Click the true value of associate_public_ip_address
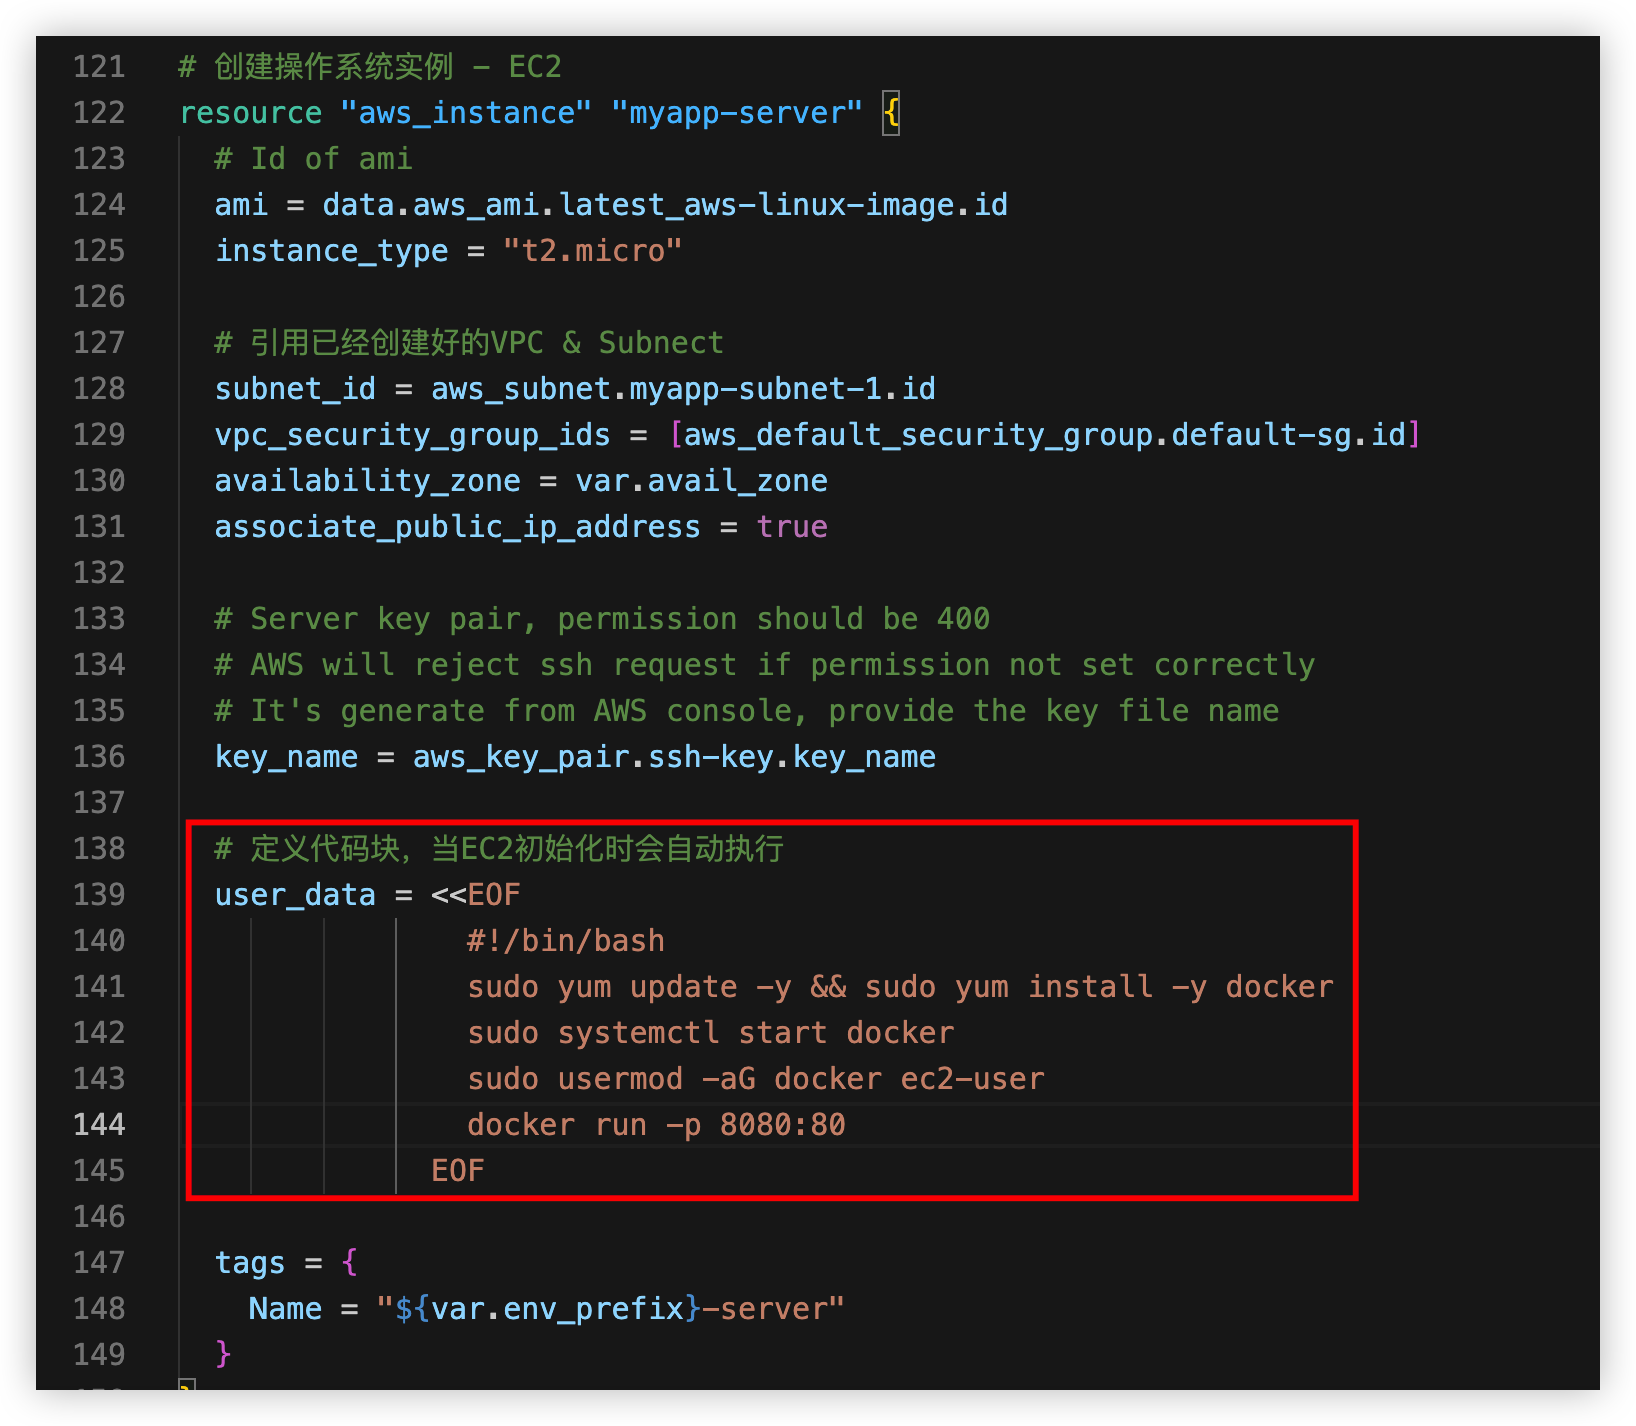Image resolution: width=1636 pixels, height=1426 pixels. 792,527
